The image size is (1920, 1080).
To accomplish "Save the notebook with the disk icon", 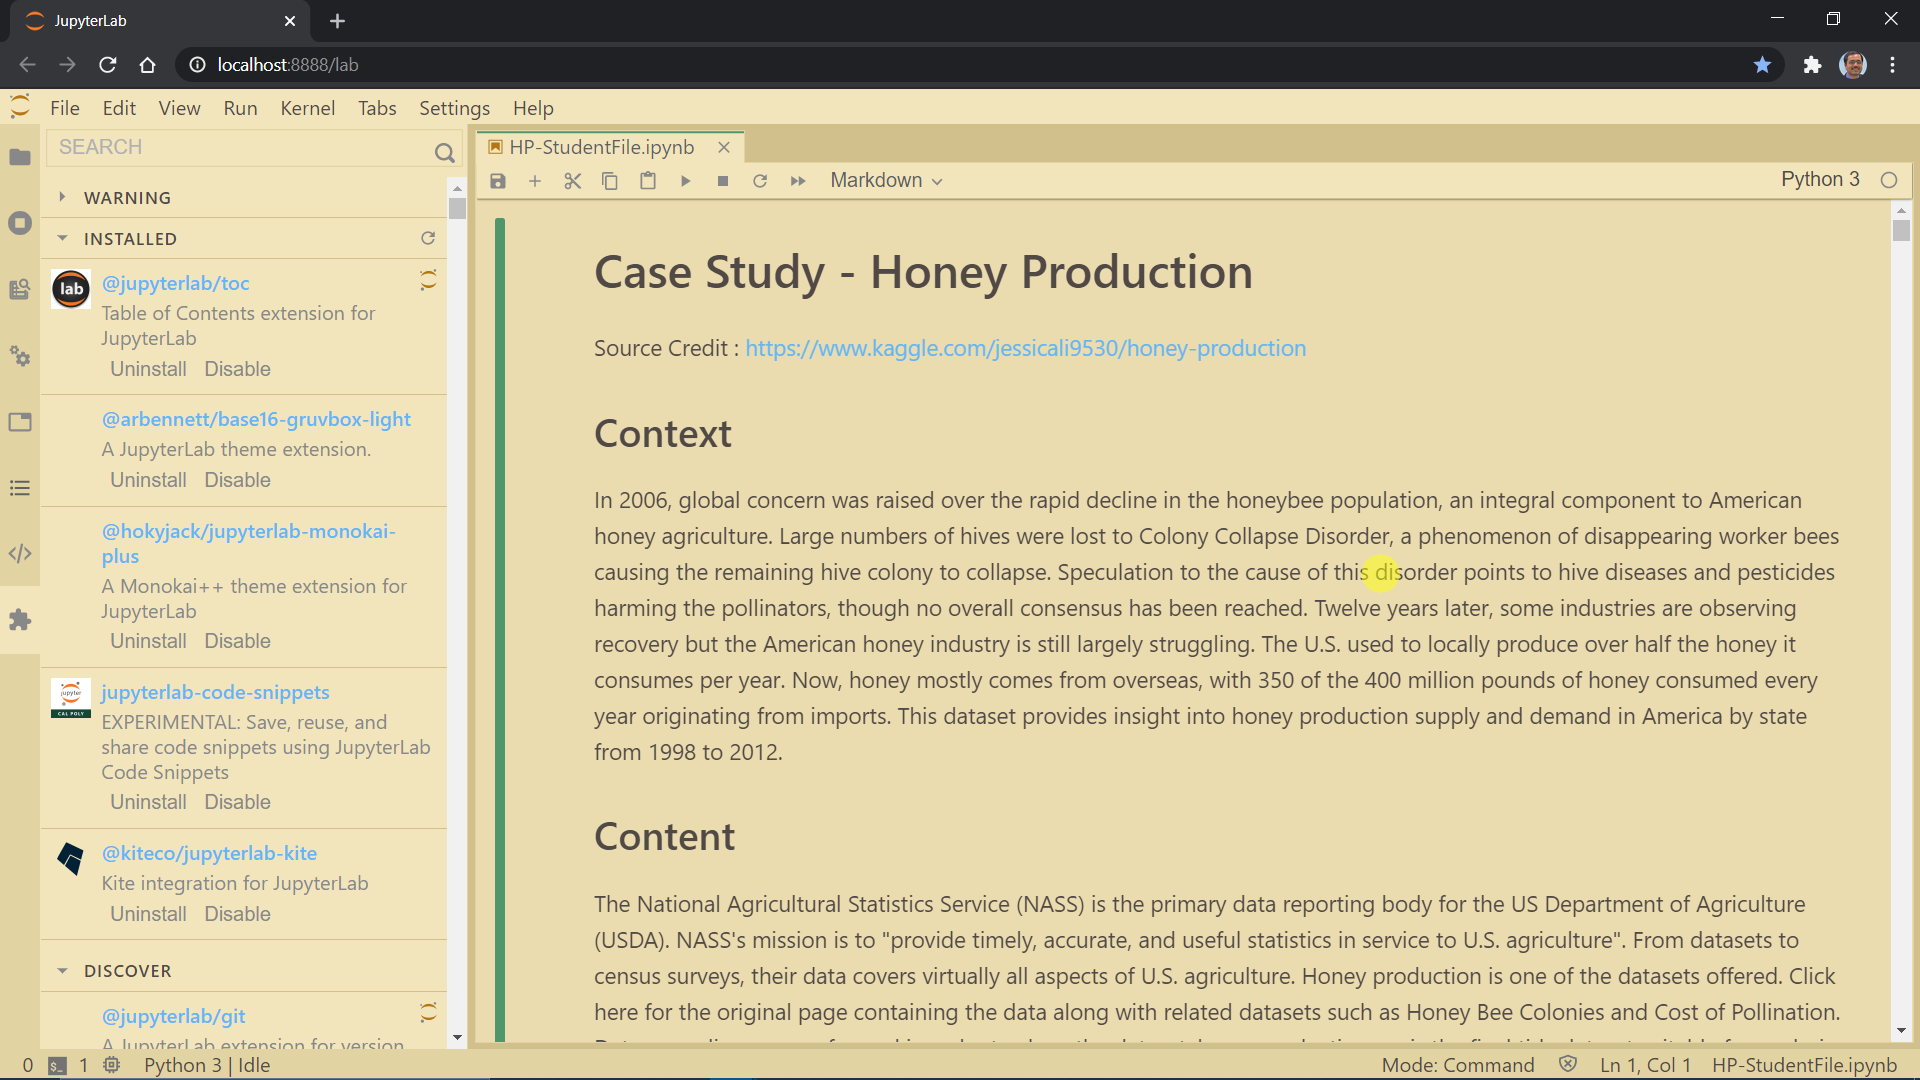I will [x=498, y=181].
